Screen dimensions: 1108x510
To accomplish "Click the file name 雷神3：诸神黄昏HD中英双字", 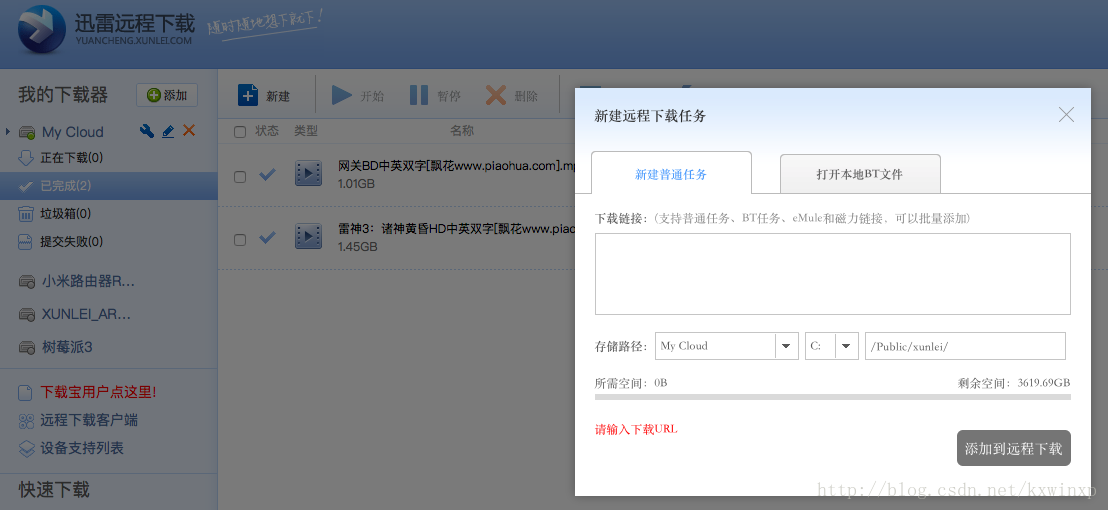I will tap(456, 229).
